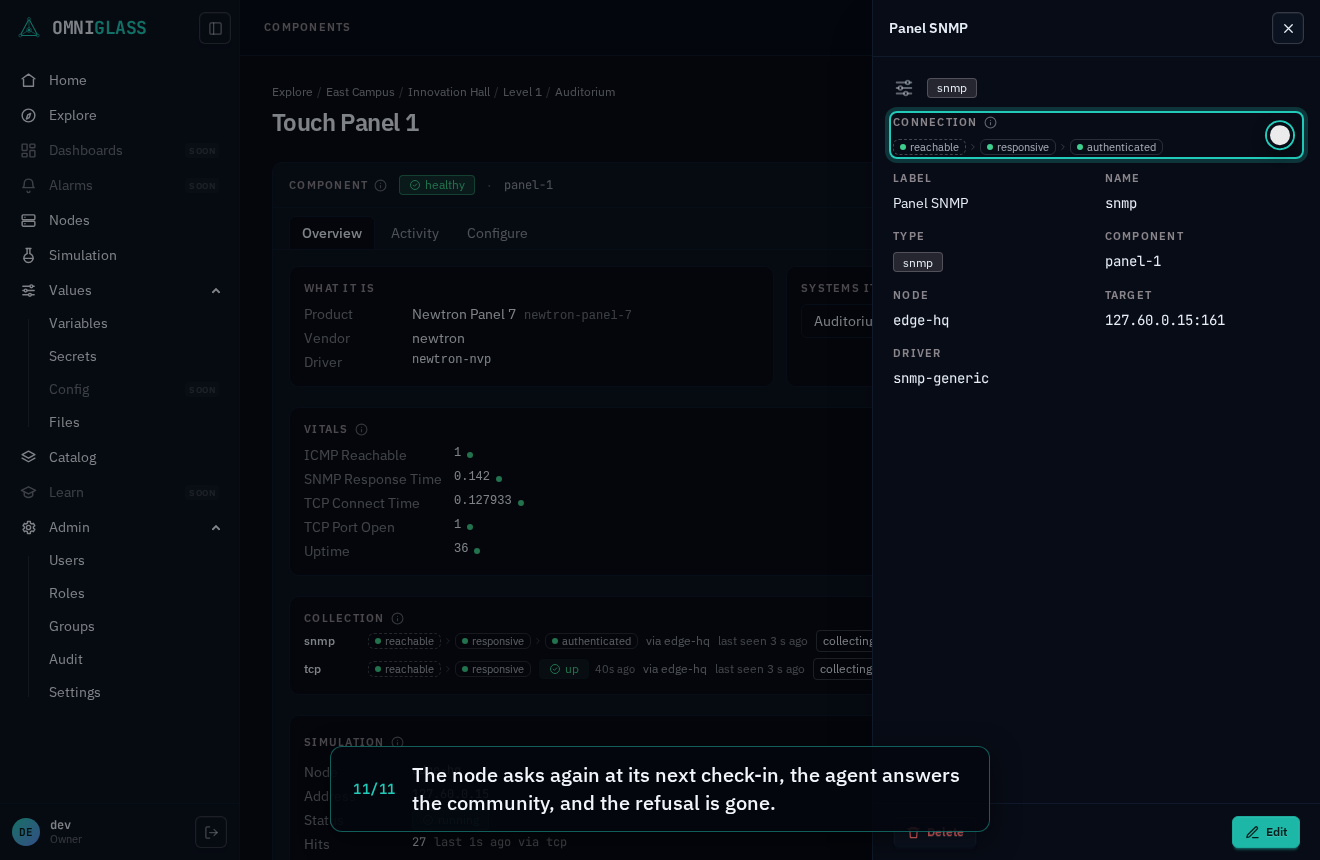The width and height of the screenshot is (1320, 860).
Task: Click the Connection info icon
Action: pyautogui.click(x=990, y=122)
